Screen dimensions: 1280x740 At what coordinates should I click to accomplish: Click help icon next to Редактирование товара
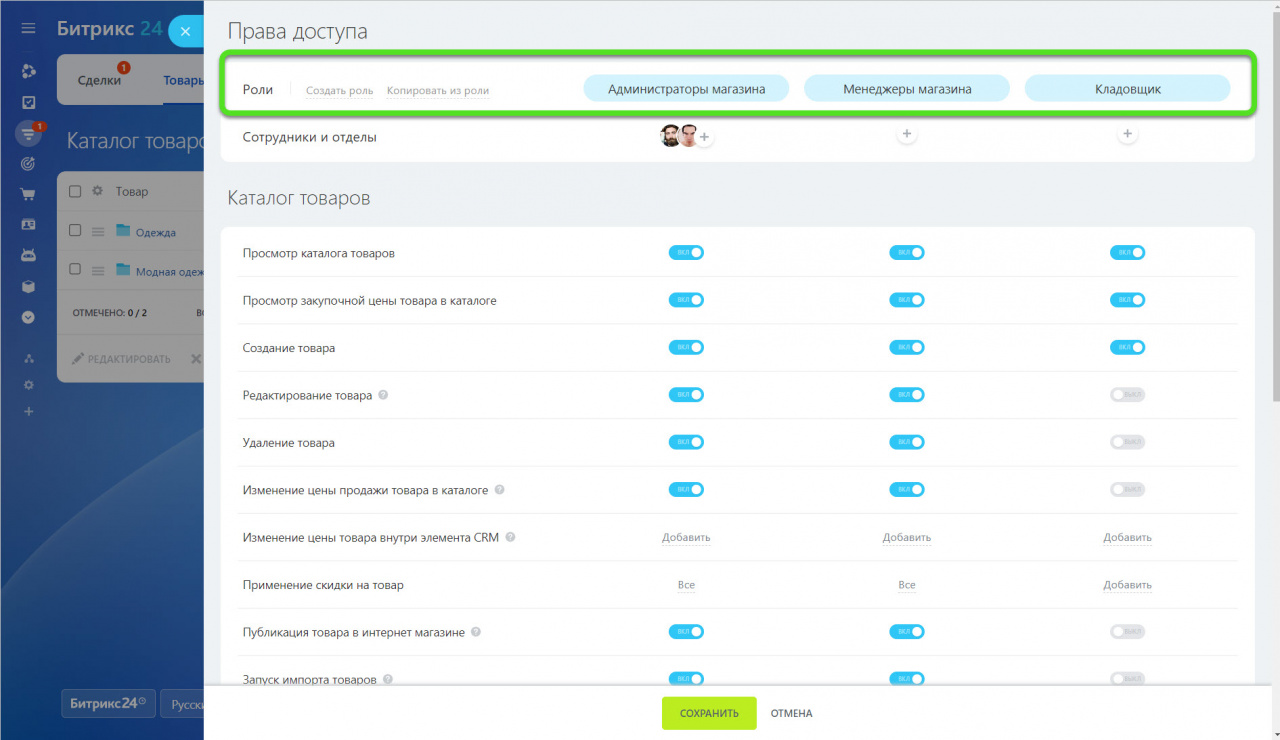click(x=384, y=395)
